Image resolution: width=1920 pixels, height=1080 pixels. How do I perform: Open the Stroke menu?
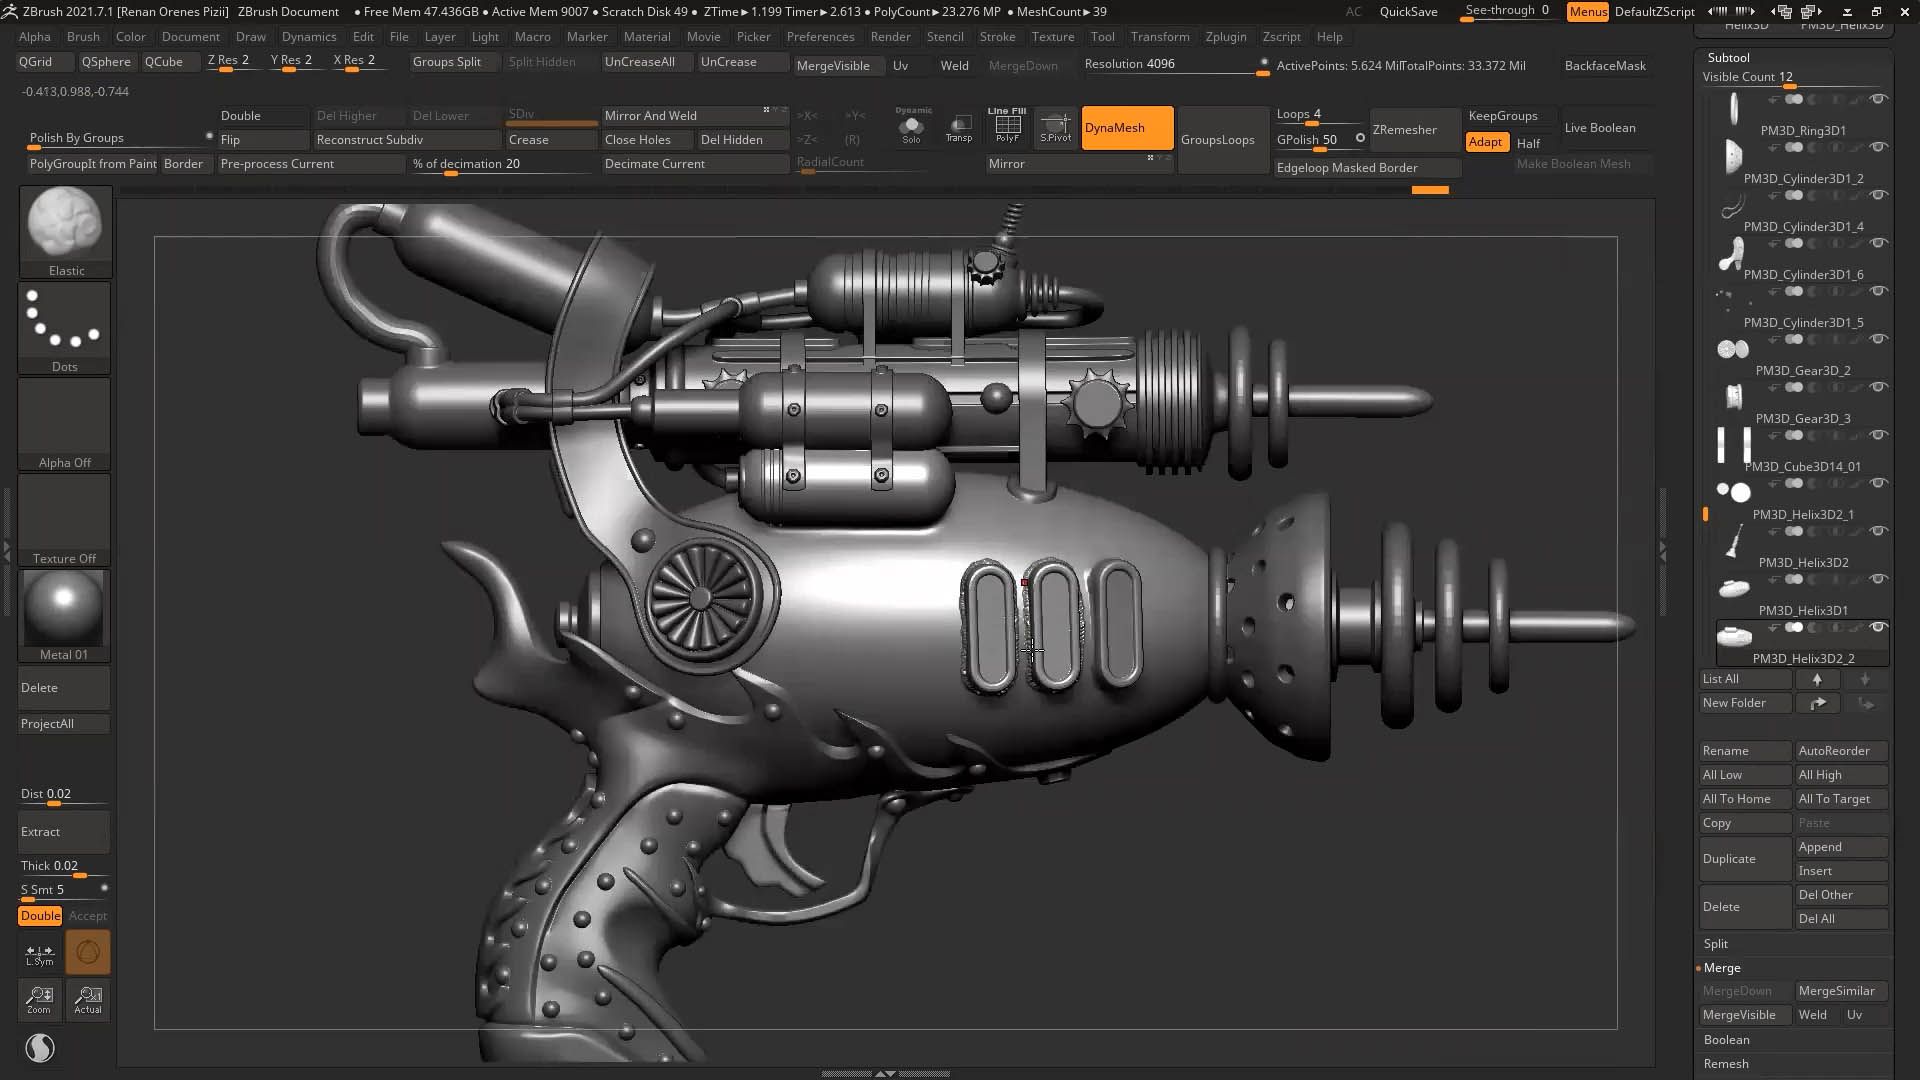[x=997, y=37]
